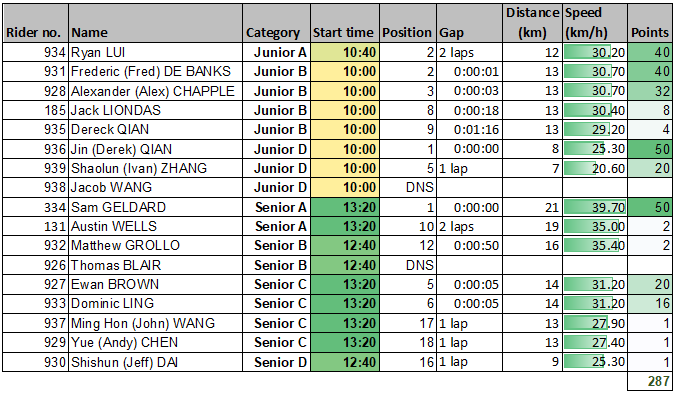Select Jacob WANG's DNS position cell
678x397 pixels.
408,187
